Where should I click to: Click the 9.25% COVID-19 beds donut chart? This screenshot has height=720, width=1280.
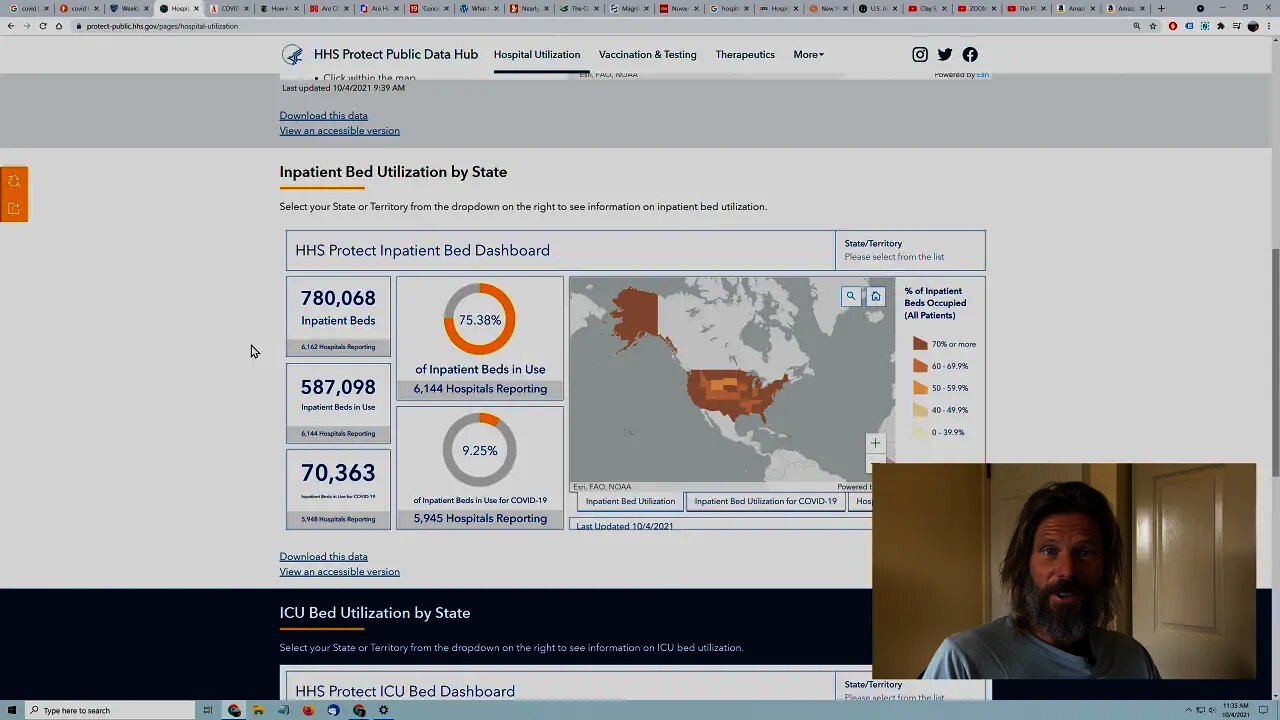pos(480,451)
